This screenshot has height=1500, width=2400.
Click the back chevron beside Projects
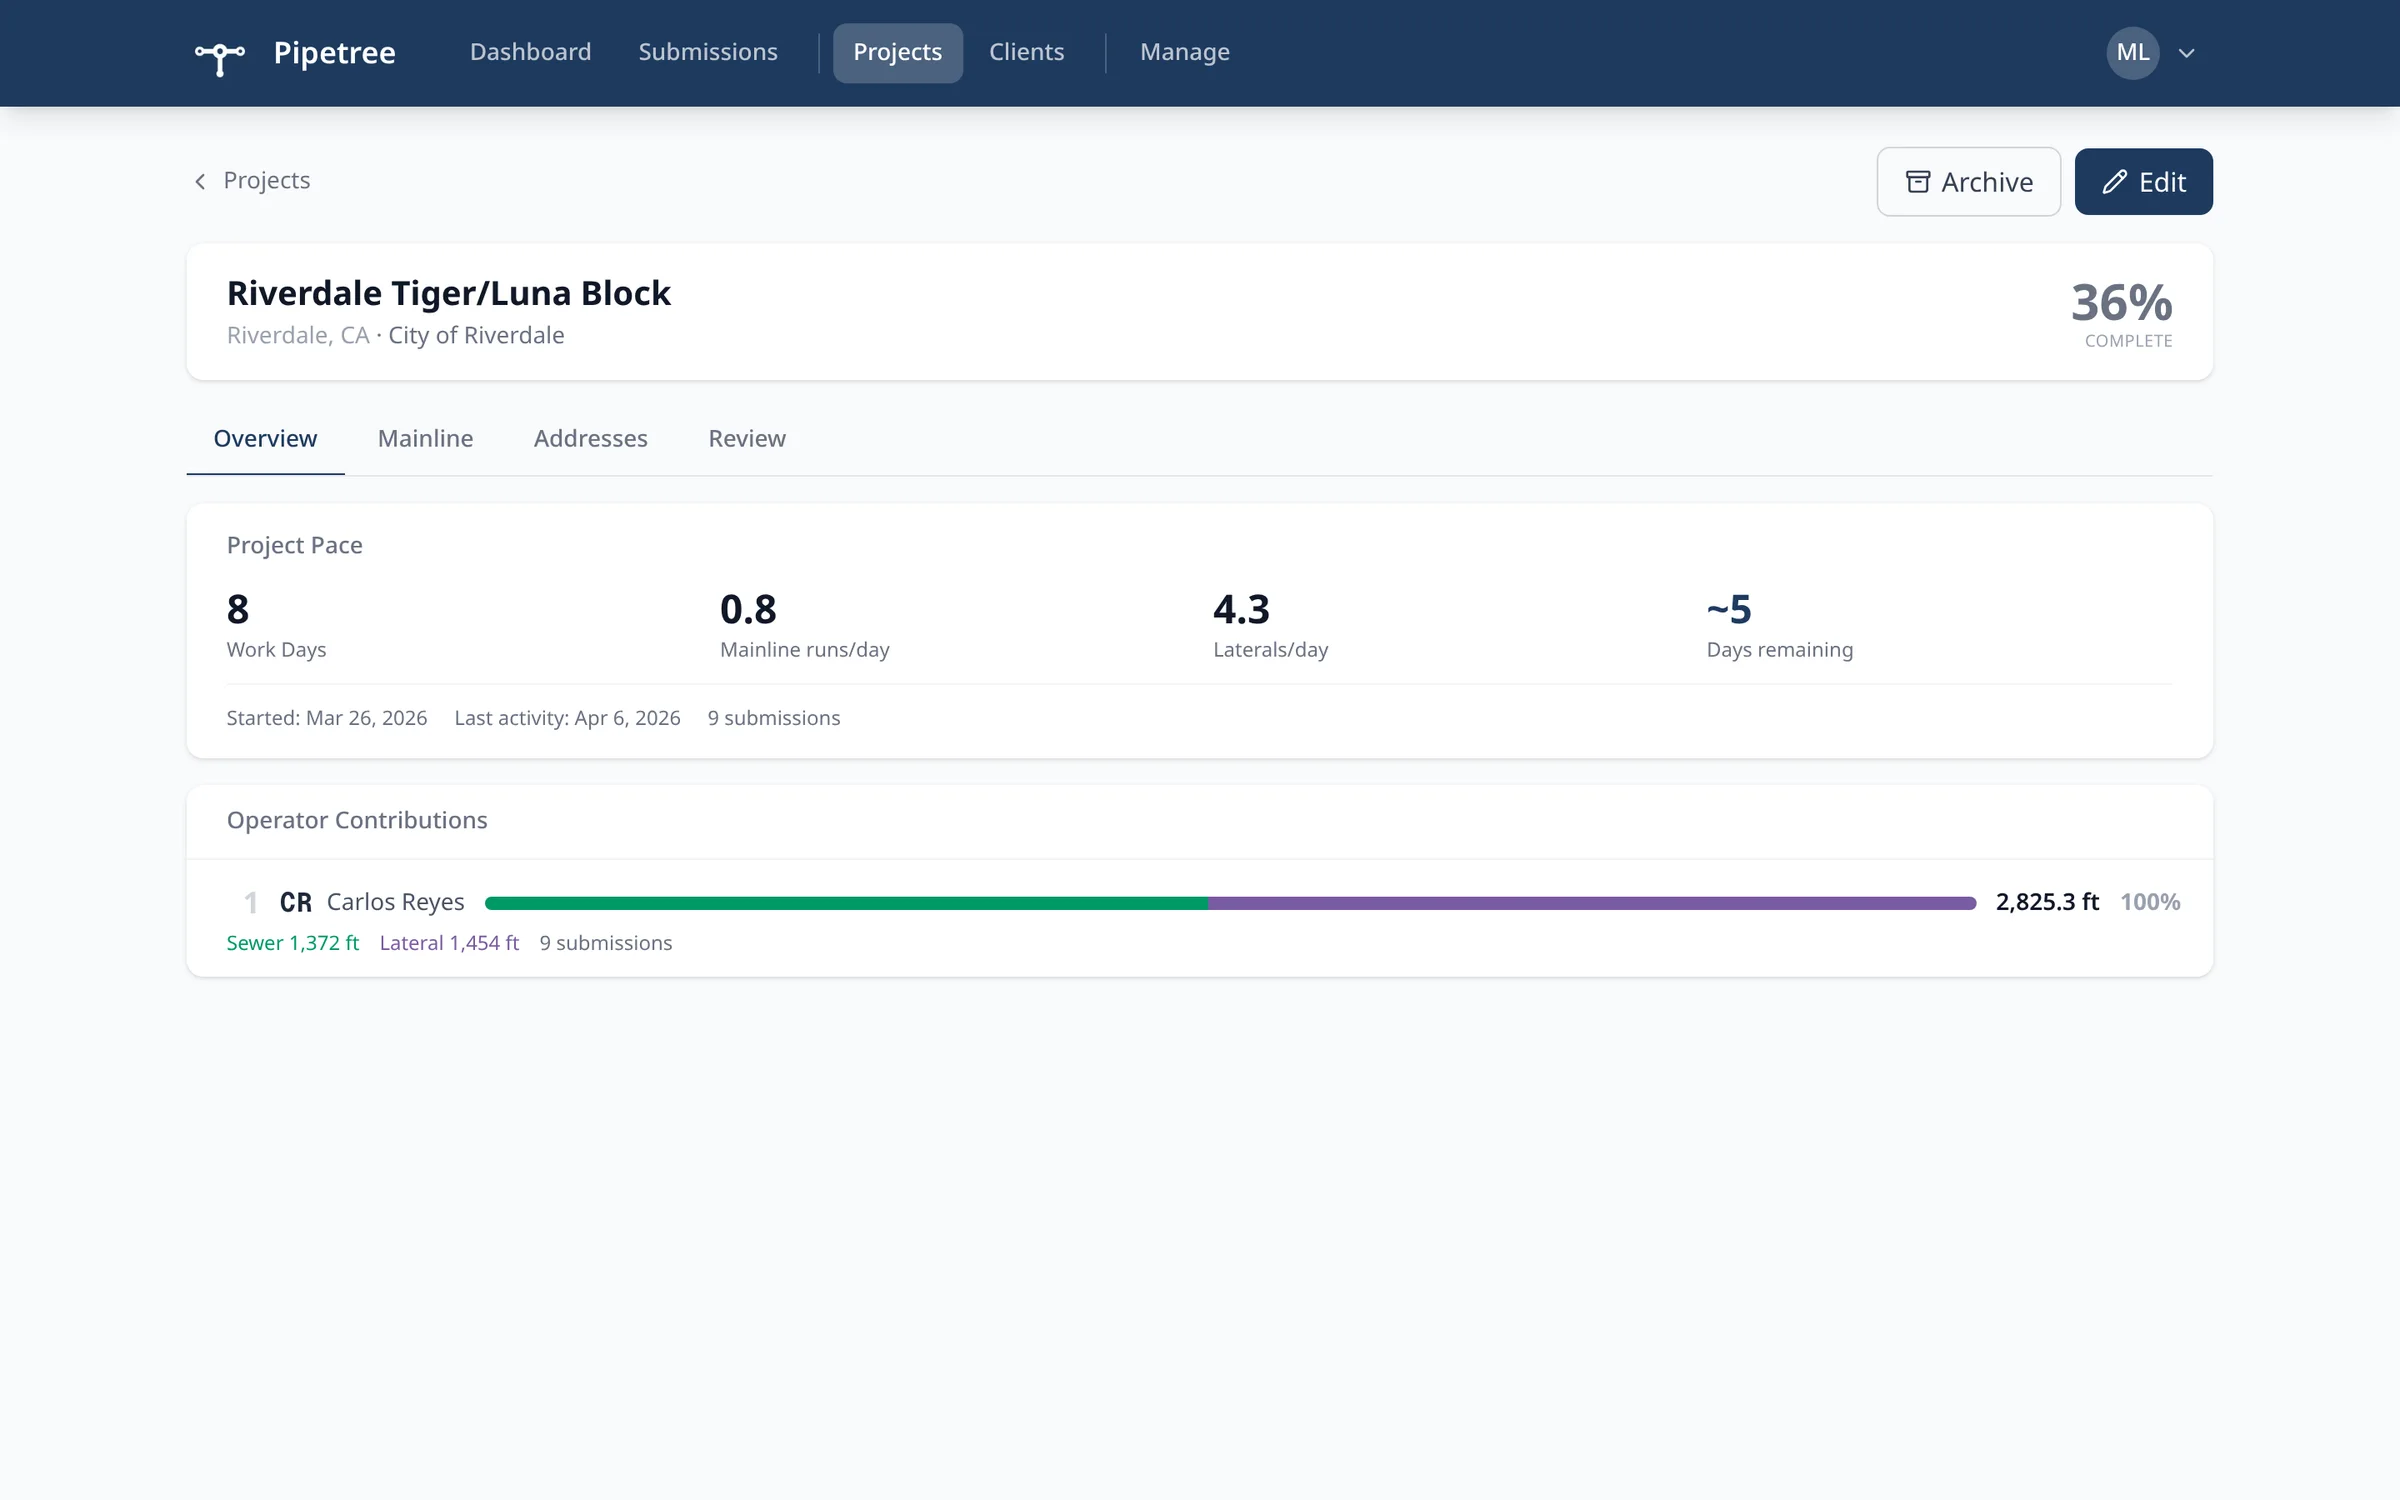200,181
